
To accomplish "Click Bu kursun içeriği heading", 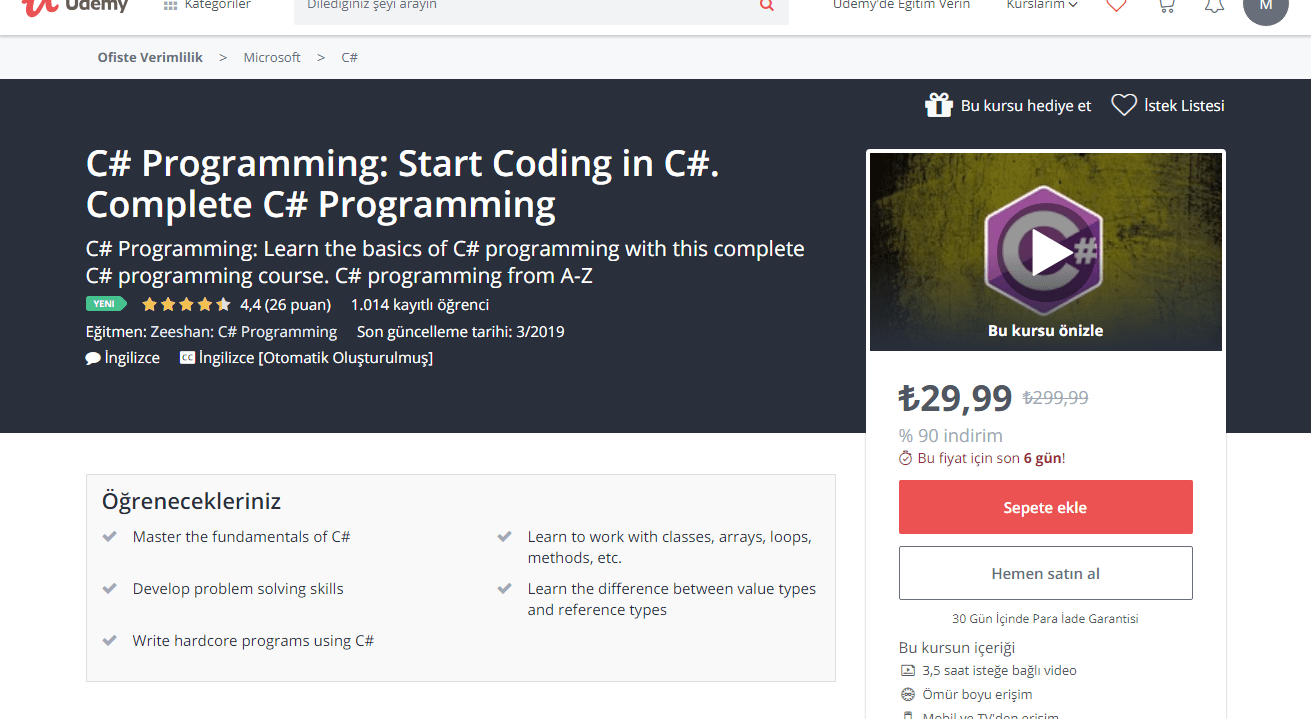I will tap(957, 647).
